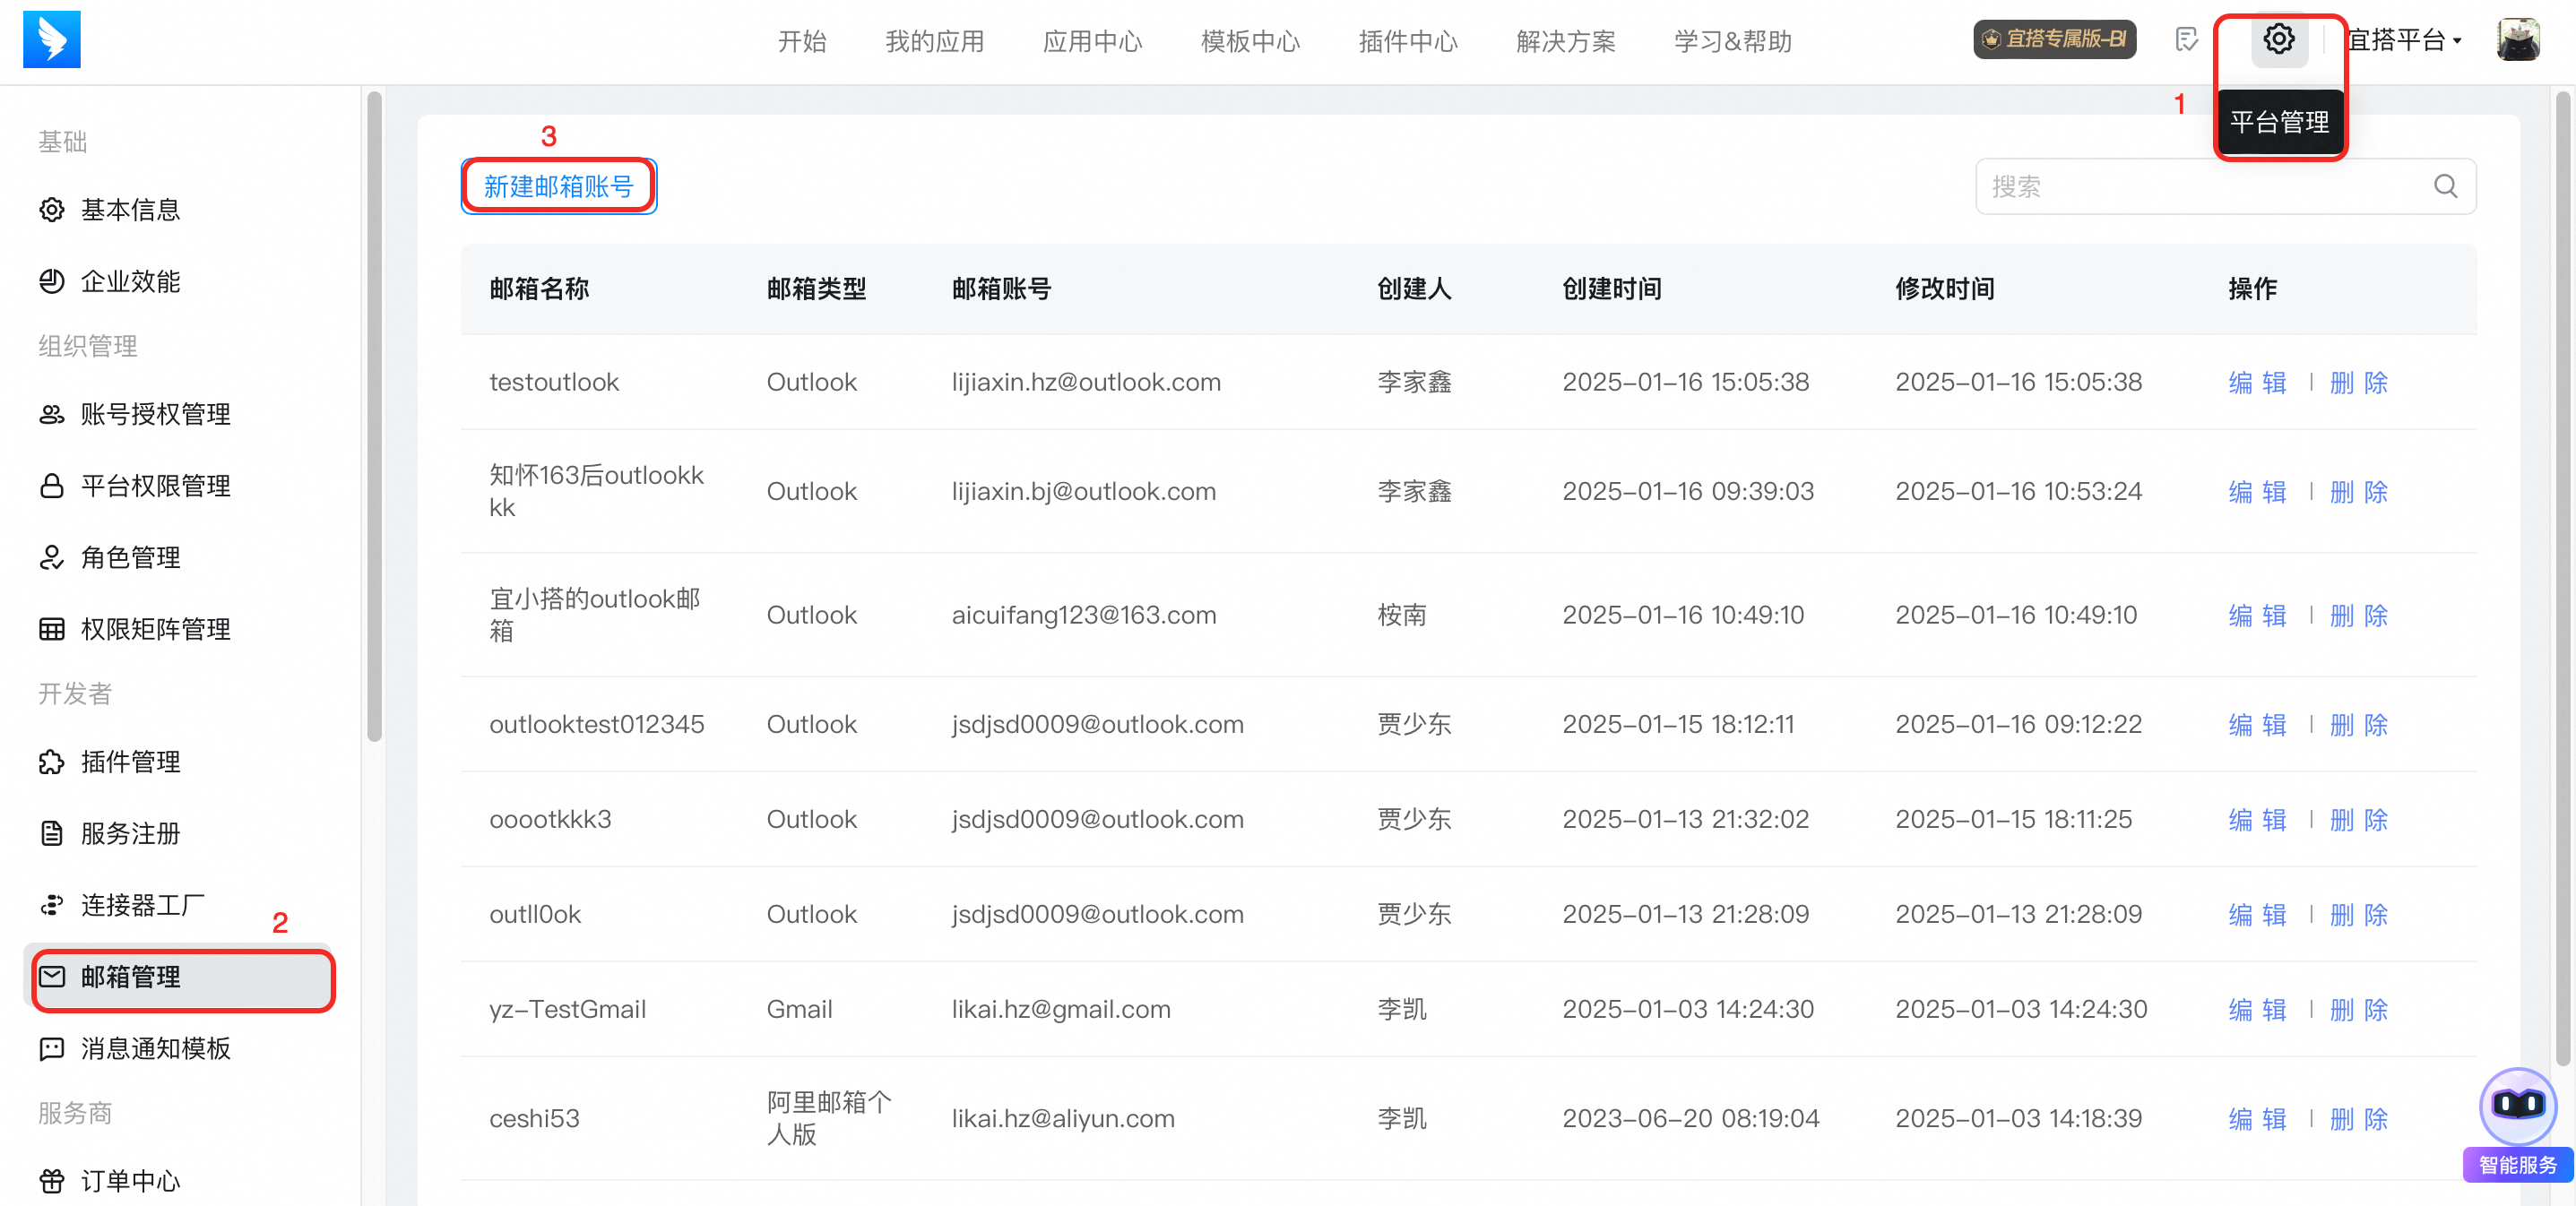Switch to 模板中心 tab
This screenshot has width=2576, height=1206.
[1250, 41]
